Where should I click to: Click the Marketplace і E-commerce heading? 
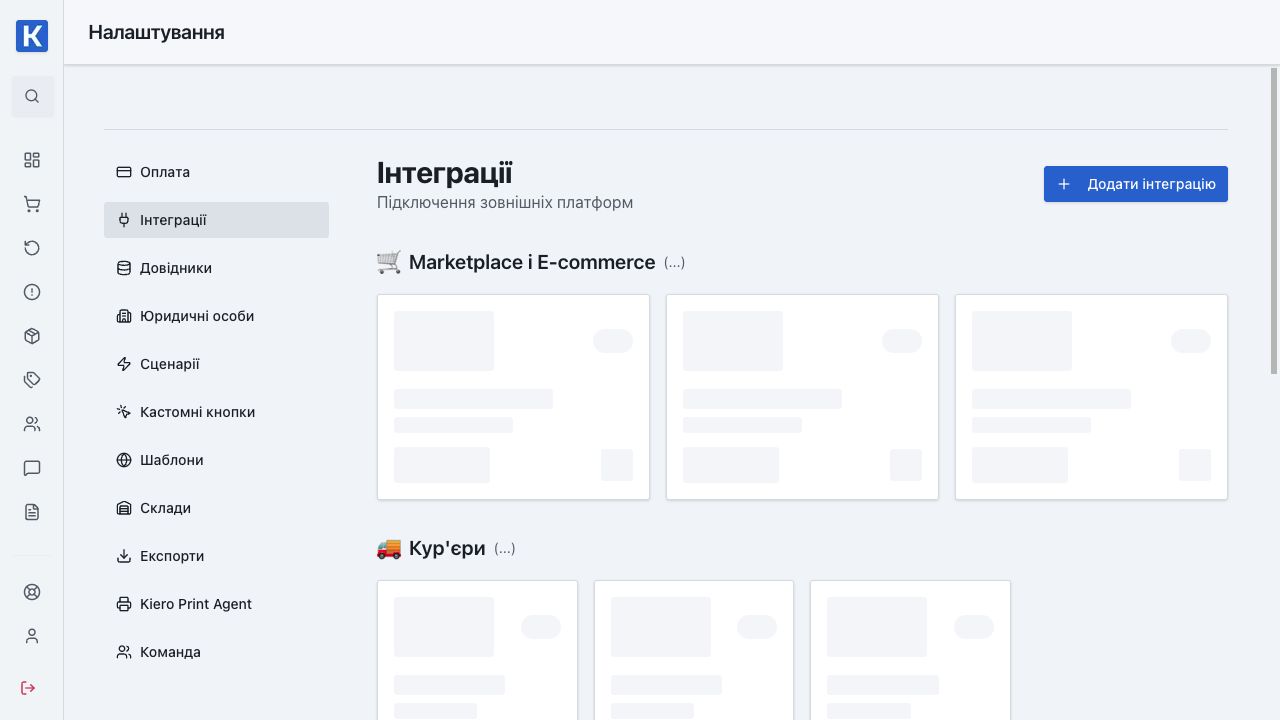532,262
